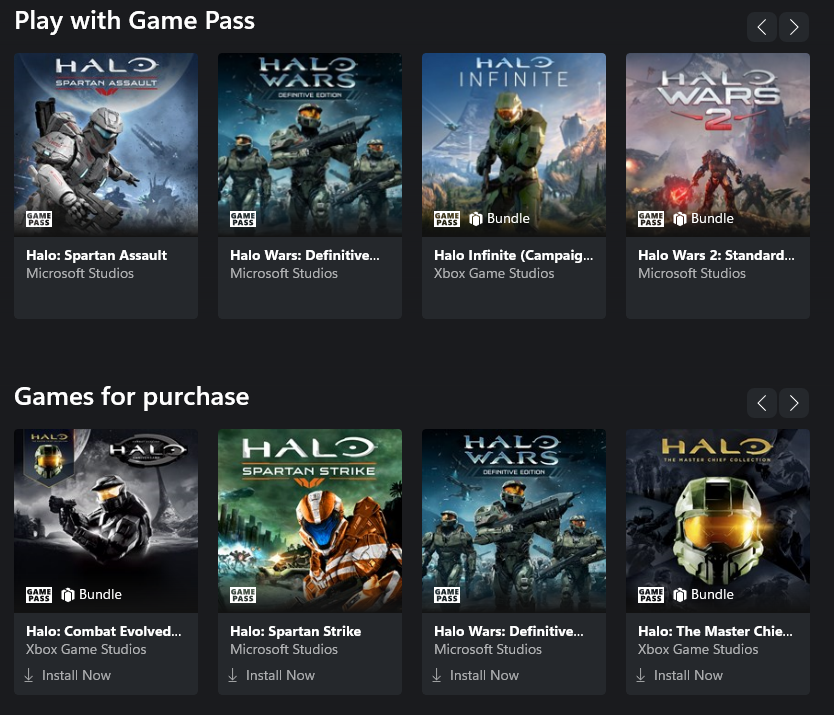Open Halo: Combat Evolved cover art
Image resolution: width=834 pixels, height=715 pixels.
point(106,520)
